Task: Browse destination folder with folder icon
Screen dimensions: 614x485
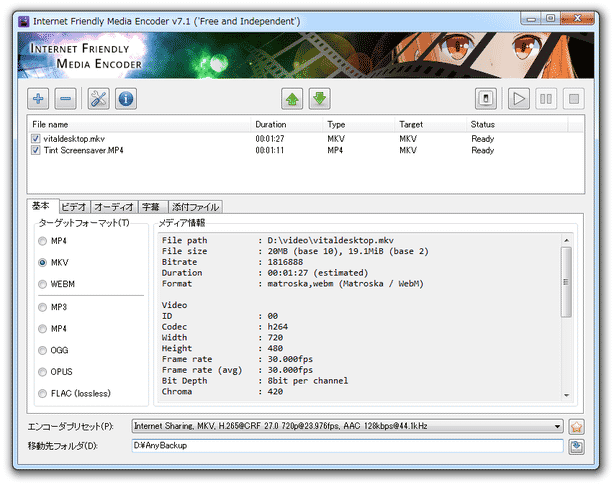Action: tap(576, 447)
